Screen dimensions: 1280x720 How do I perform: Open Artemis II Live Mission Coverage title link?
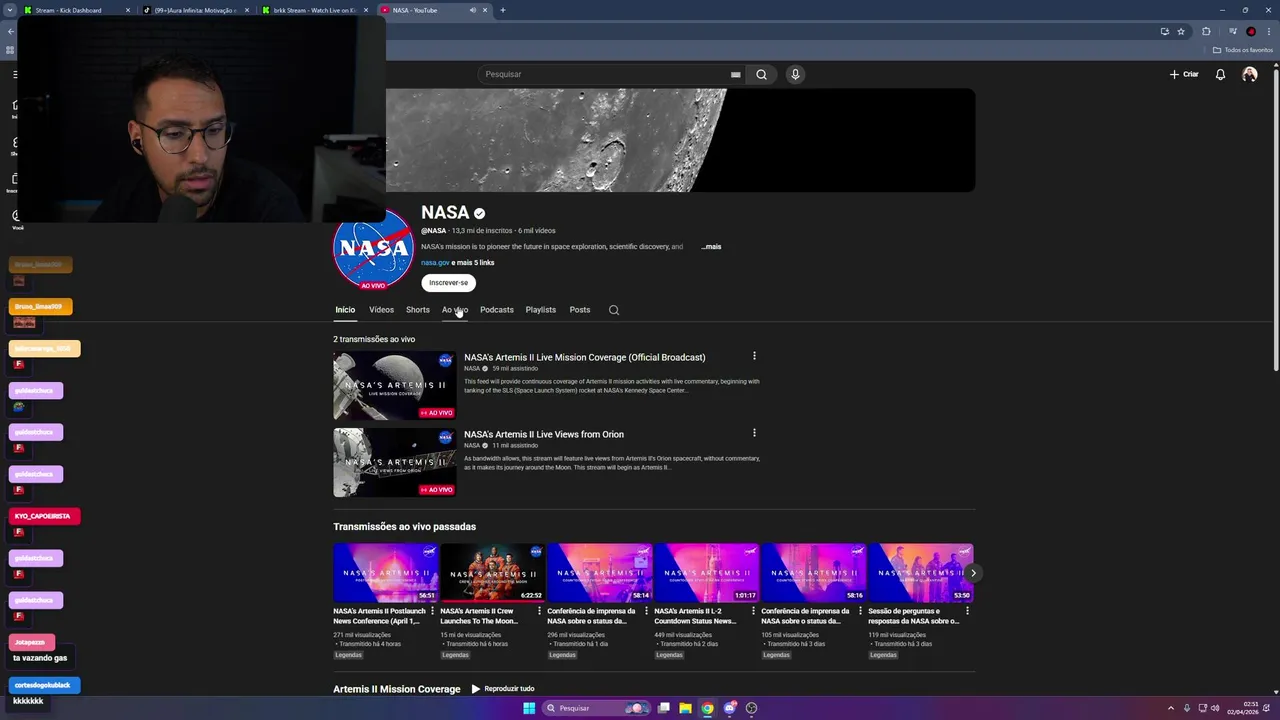click(584, 357)
